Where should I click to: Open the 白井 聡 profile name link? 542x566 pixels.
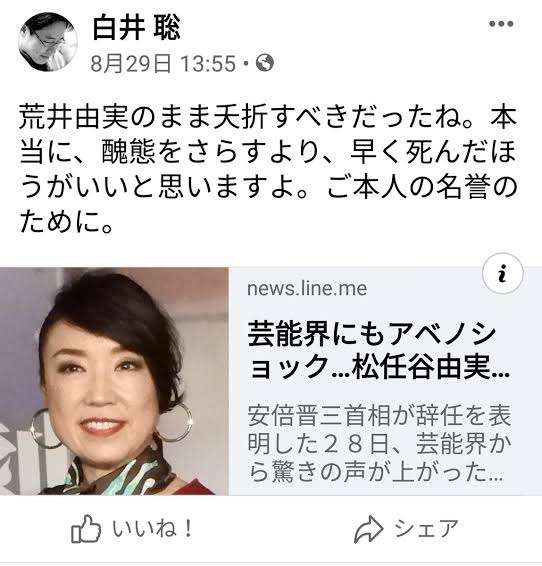click(x=136, y=29)
